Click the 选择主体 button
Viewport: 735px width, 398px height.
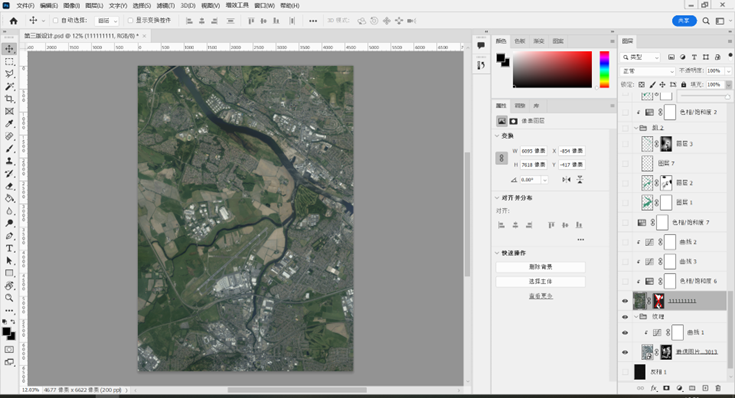(x=540, y=281)
